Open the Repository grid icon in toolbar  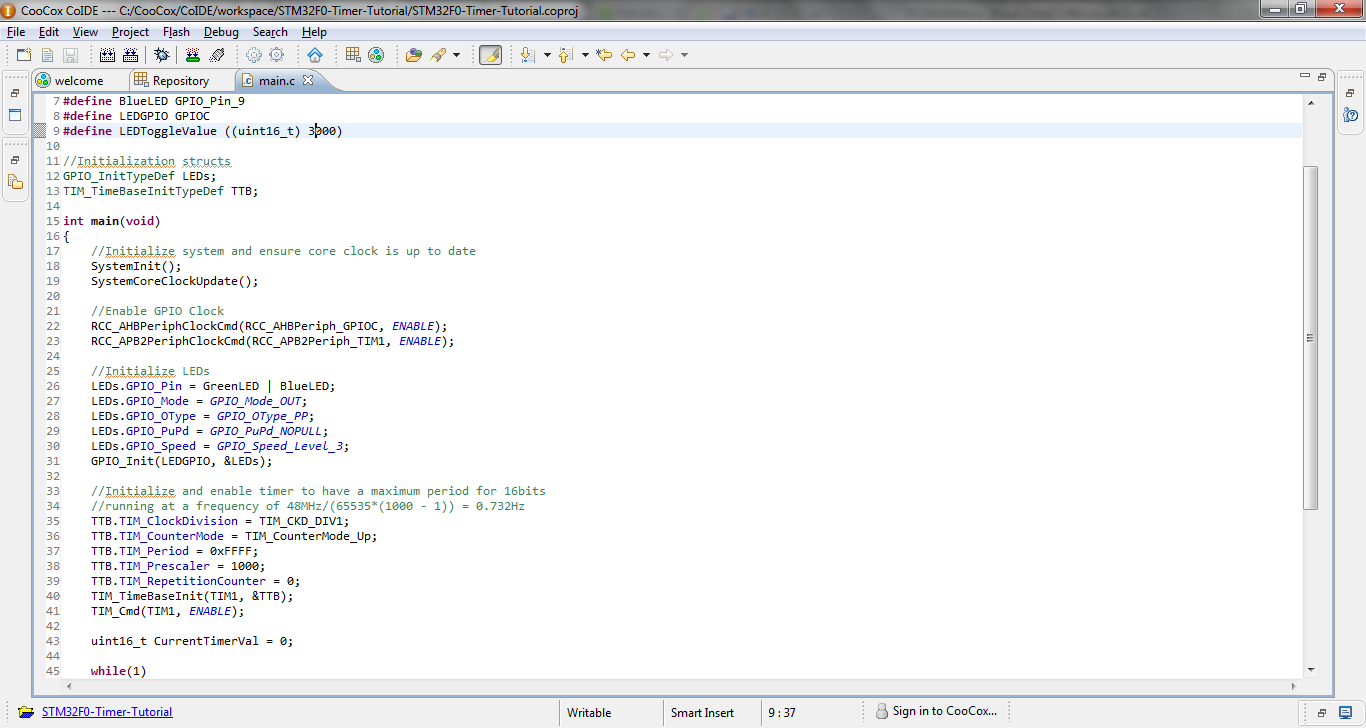tap(353, 55)
